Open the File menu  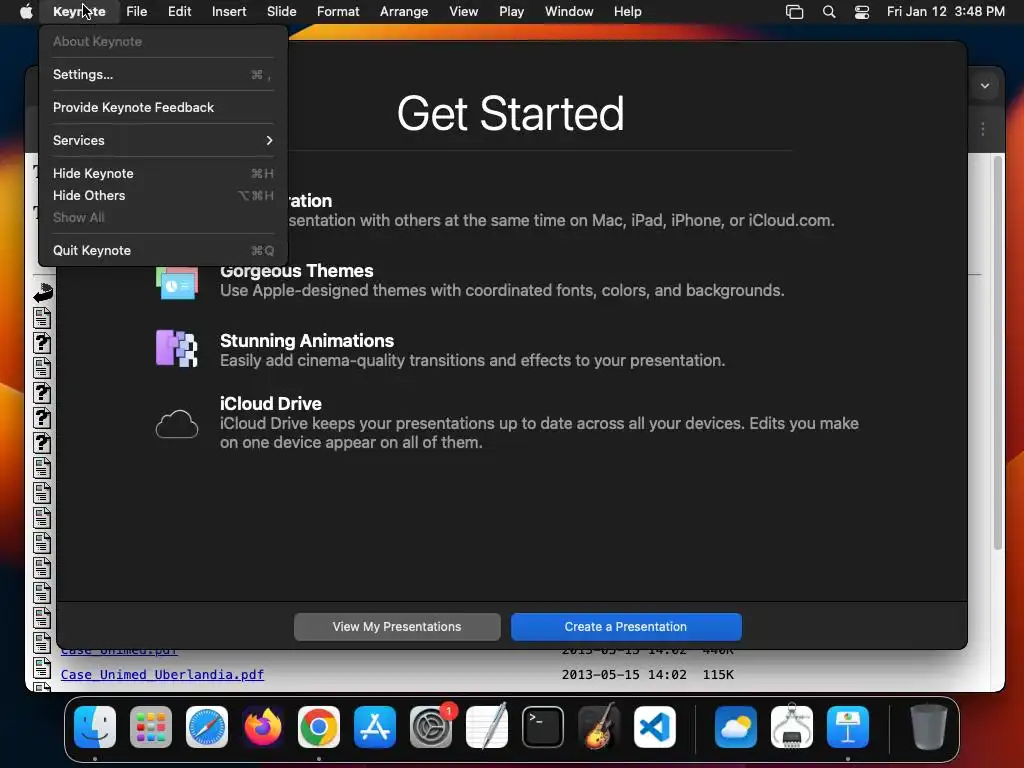pyautogui.click(x=136, y=12)
